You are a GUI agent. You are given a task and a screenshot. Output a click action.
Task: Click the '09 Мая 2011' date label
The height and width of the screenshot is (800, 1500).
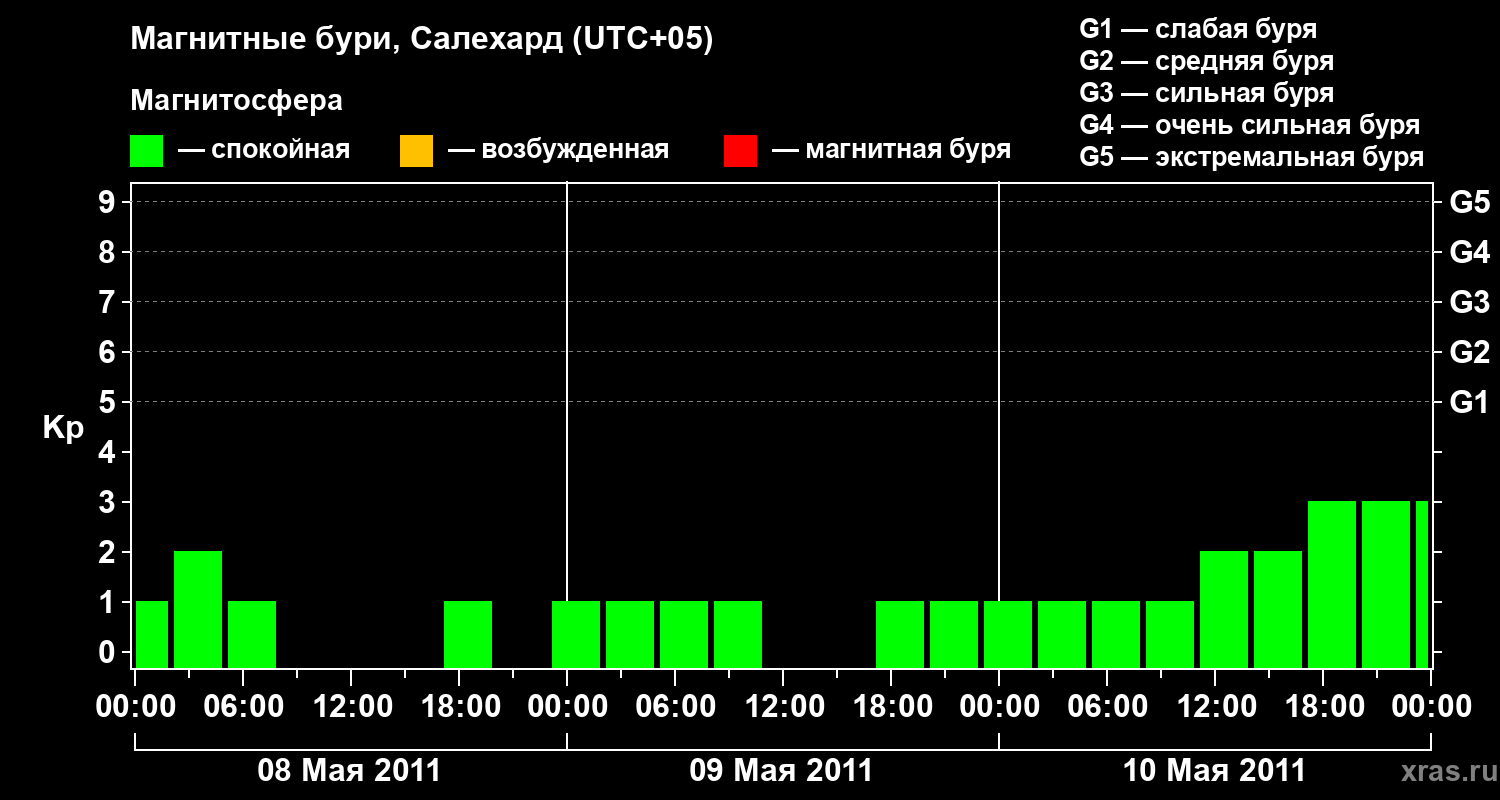pos(781,771)
